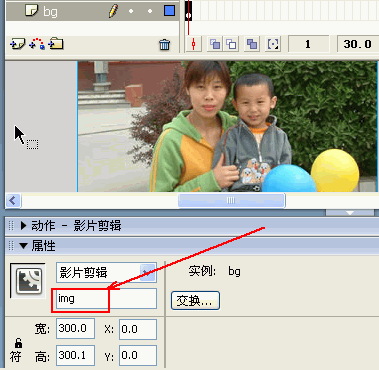Click frame rate value 30.0

[x=357, y=44]
